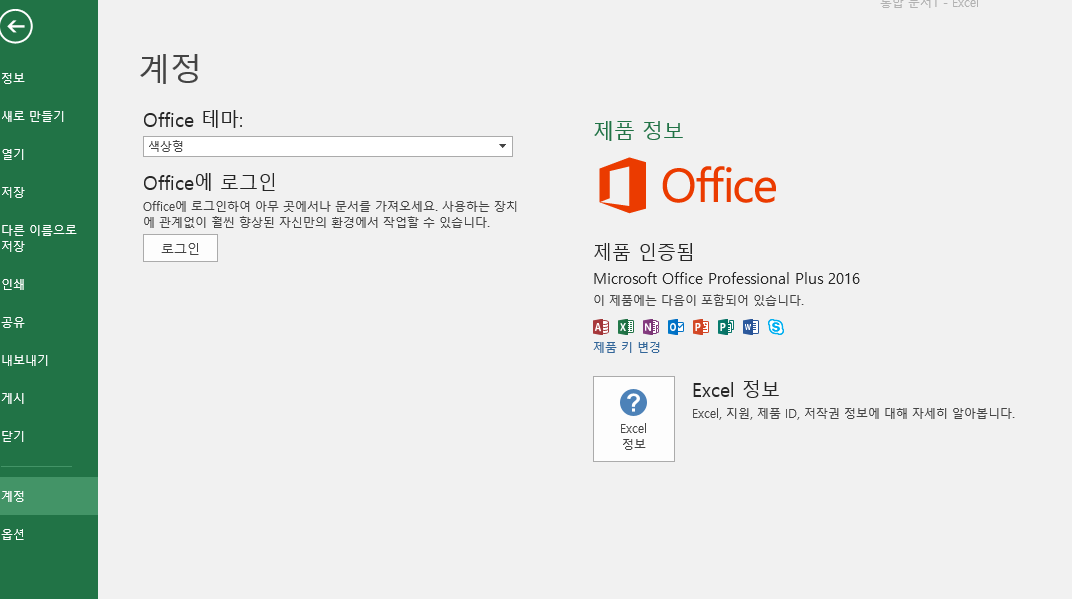
Task: Go to 공유 in the sidebar
Action: [x=49, y=322]
